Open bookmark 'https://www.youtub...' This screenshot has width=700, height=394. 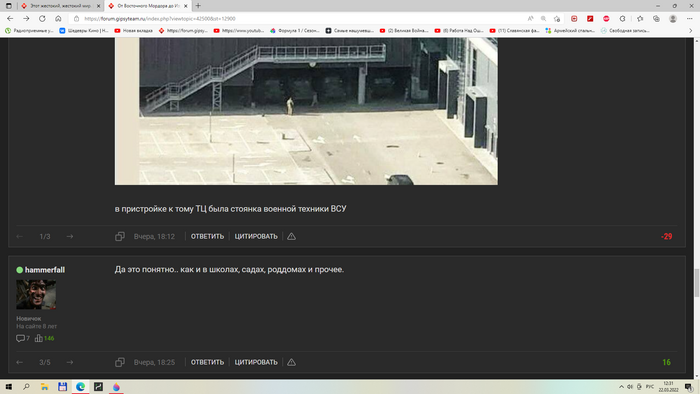coord(239,31)
